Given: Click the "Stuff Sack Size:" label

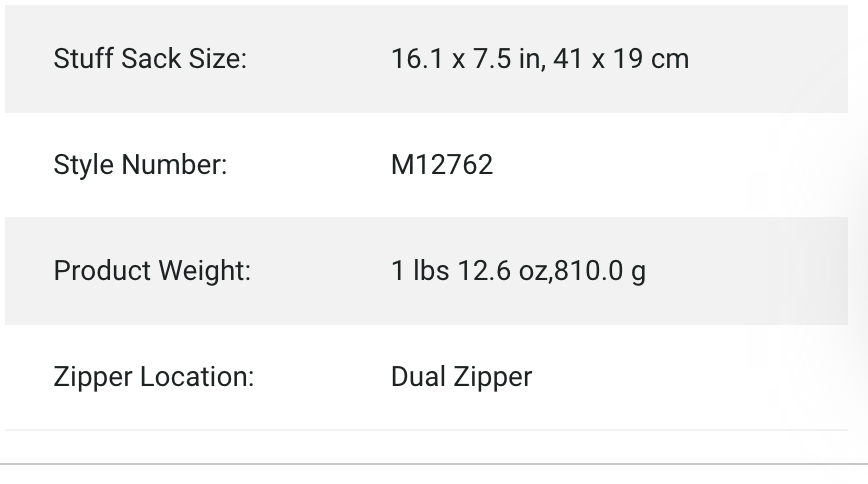Looking at the screenshot, I should pyautogui.click(x=149, y=58).
